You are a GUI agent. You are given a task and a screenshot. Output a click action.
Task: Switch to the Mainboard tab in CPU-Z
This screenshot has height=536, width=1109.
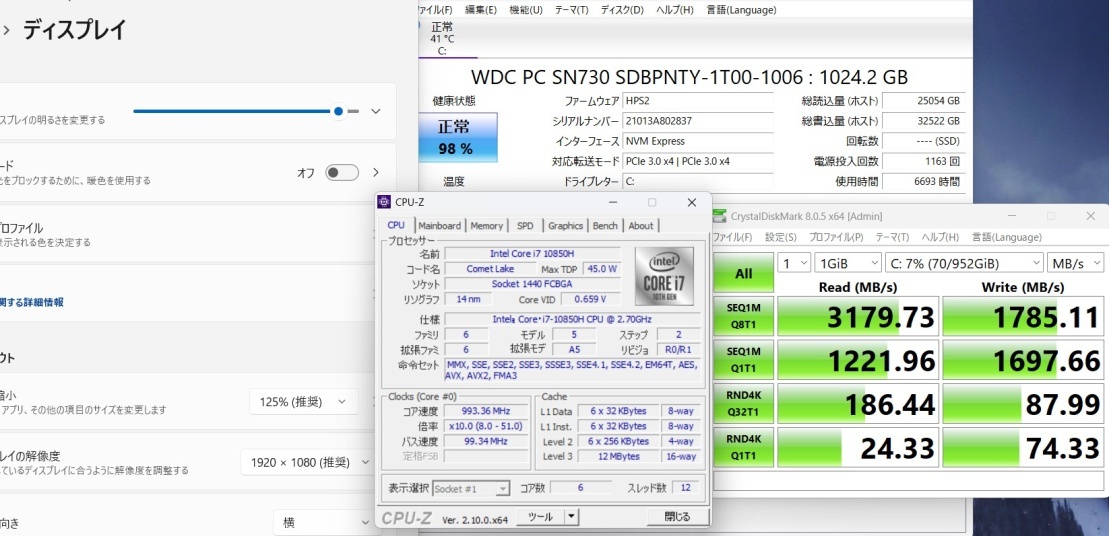[x=439, y=226]
